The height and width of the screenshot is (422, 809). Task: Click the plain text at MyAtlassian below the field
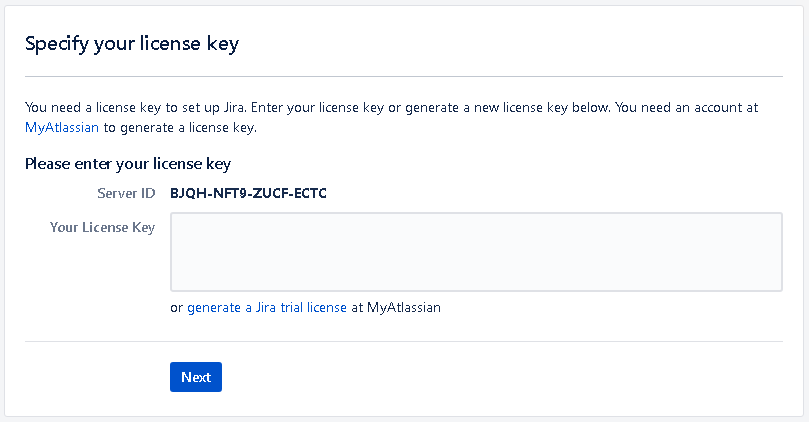click(x=396, y=308)
